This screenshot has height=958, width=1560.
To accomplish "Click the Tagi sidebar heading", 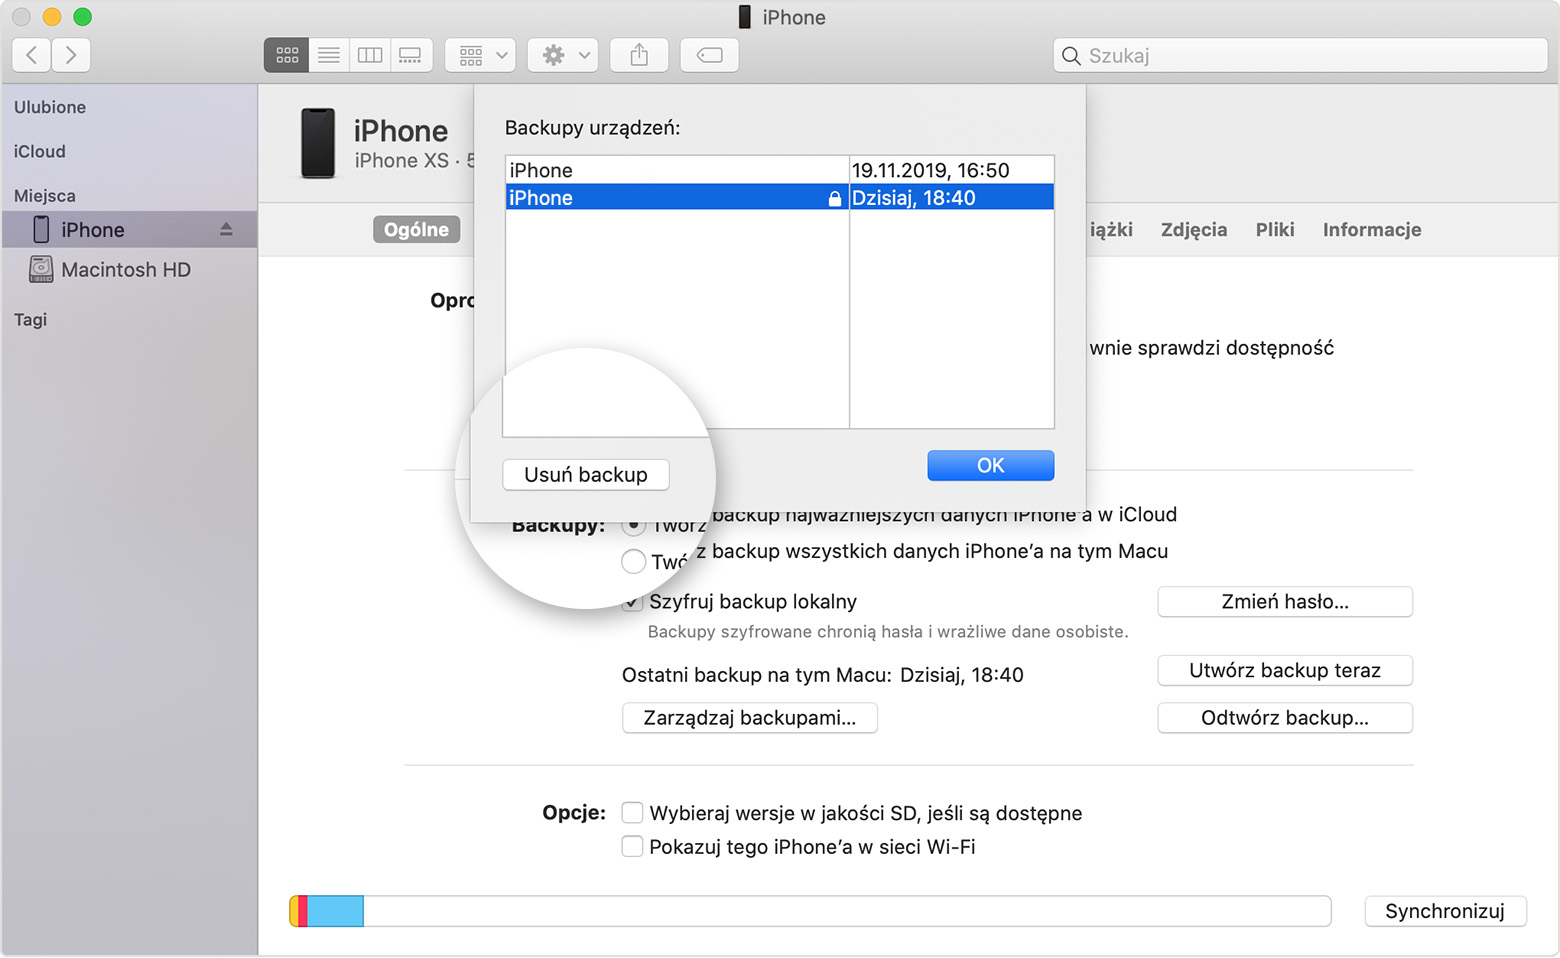I will pyautogui.click(x=31, y=319).
